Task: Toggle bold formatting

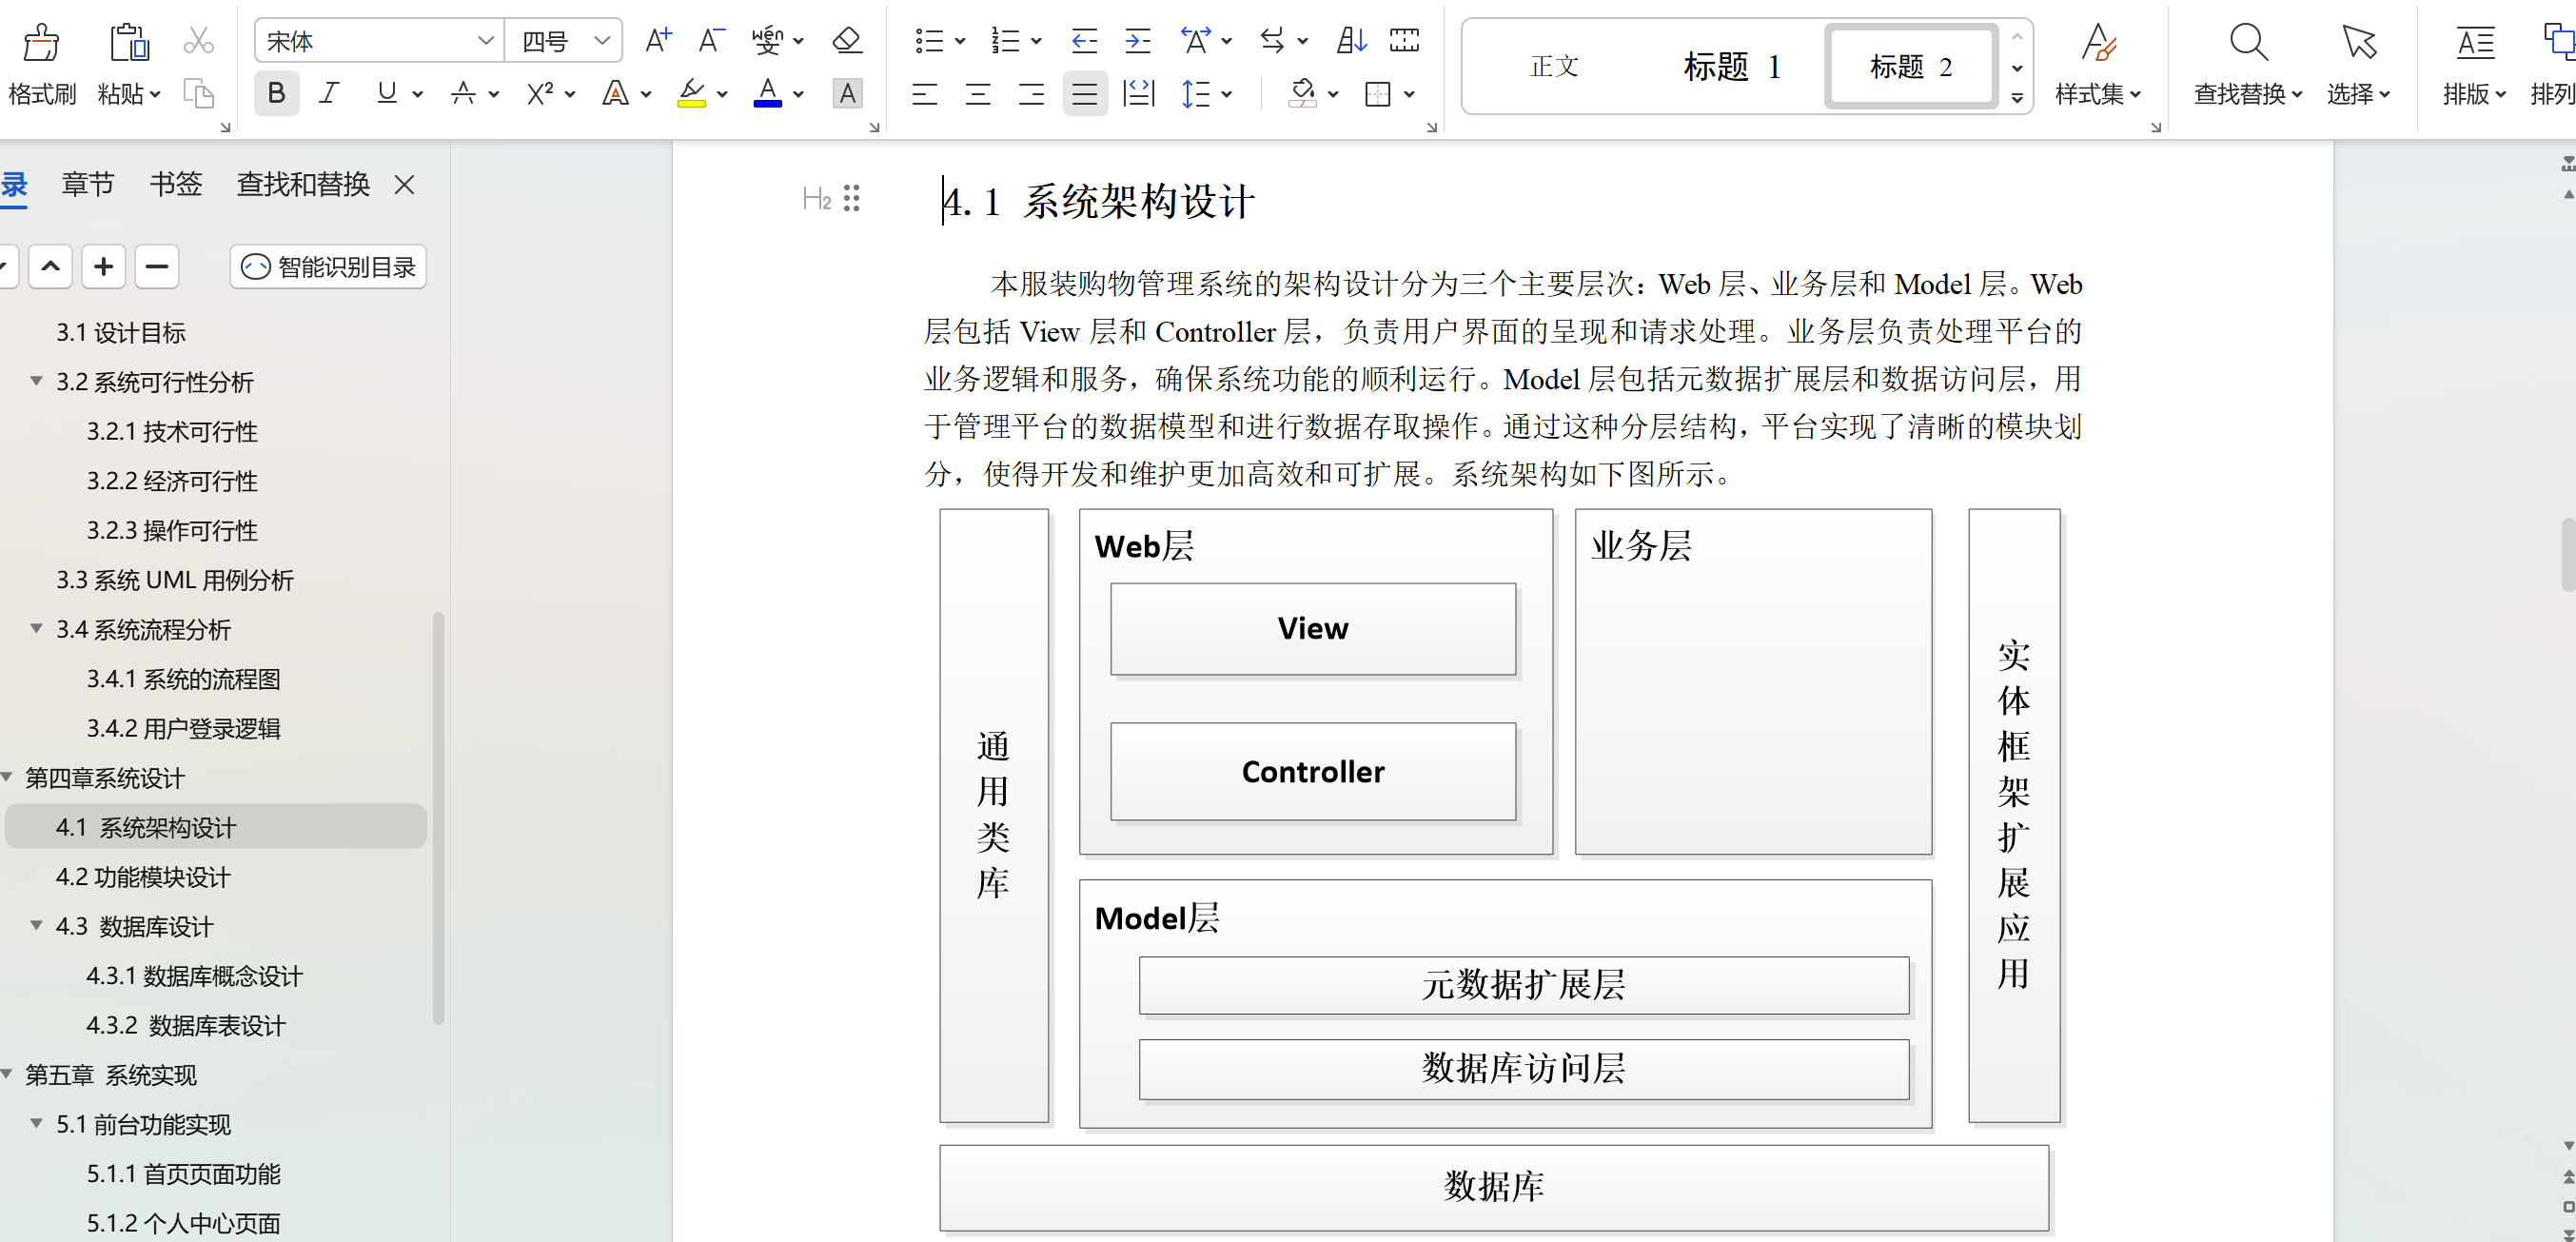Action: [276, 93]
